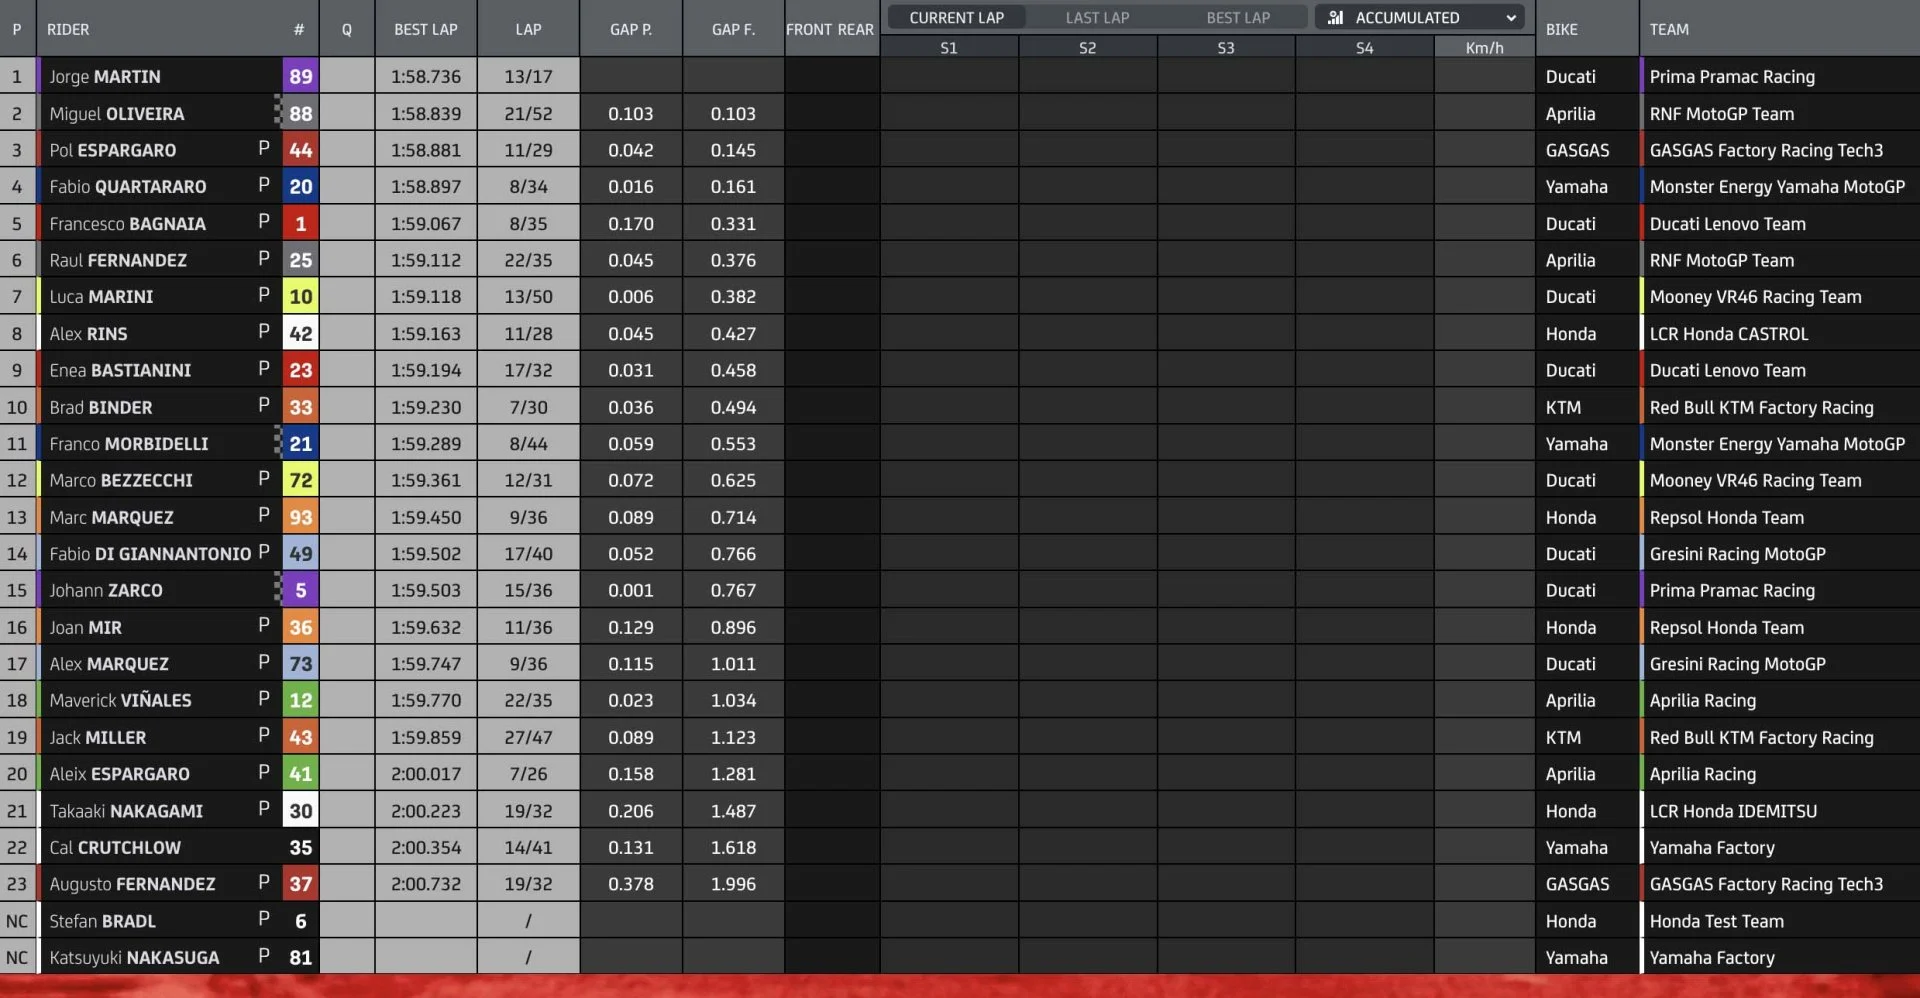Image resolution: width=1920 pixels, height=998 pixels.
Task: Click the GAP P. column header
Action: point(631,29)
